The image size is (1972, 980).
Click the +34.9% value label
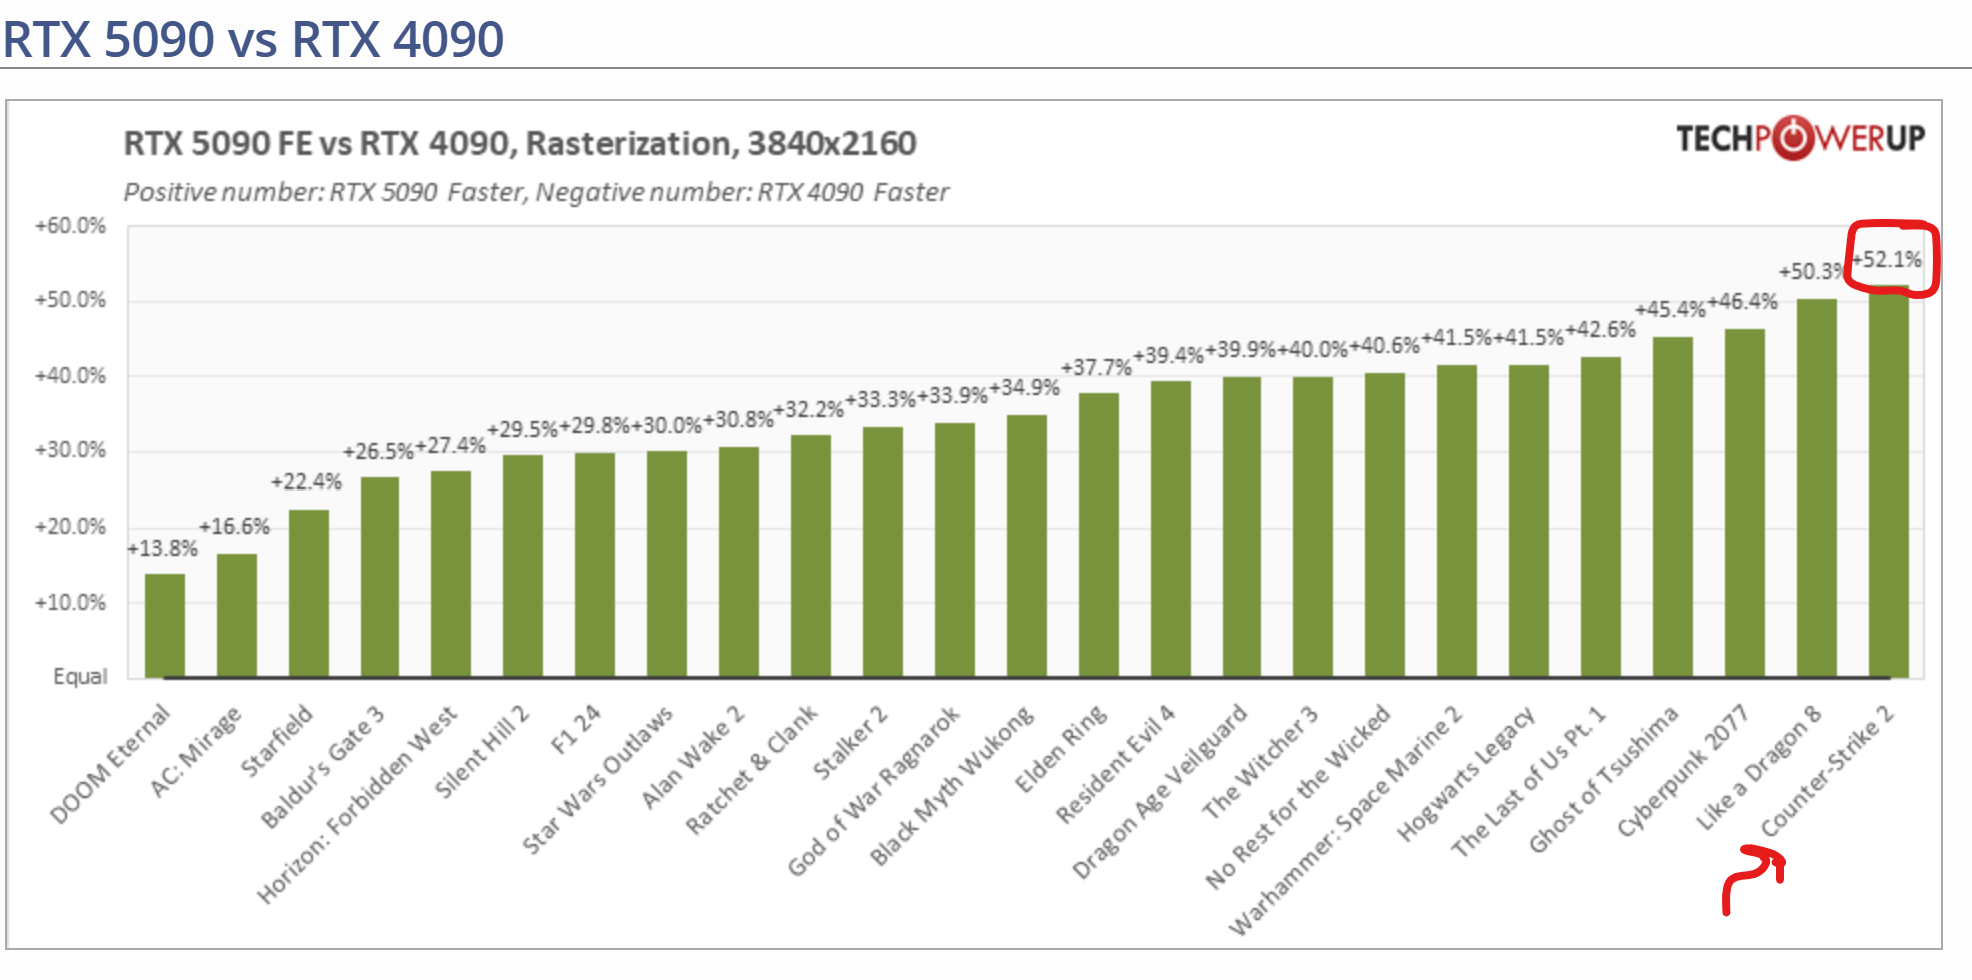coord(1024,387)
